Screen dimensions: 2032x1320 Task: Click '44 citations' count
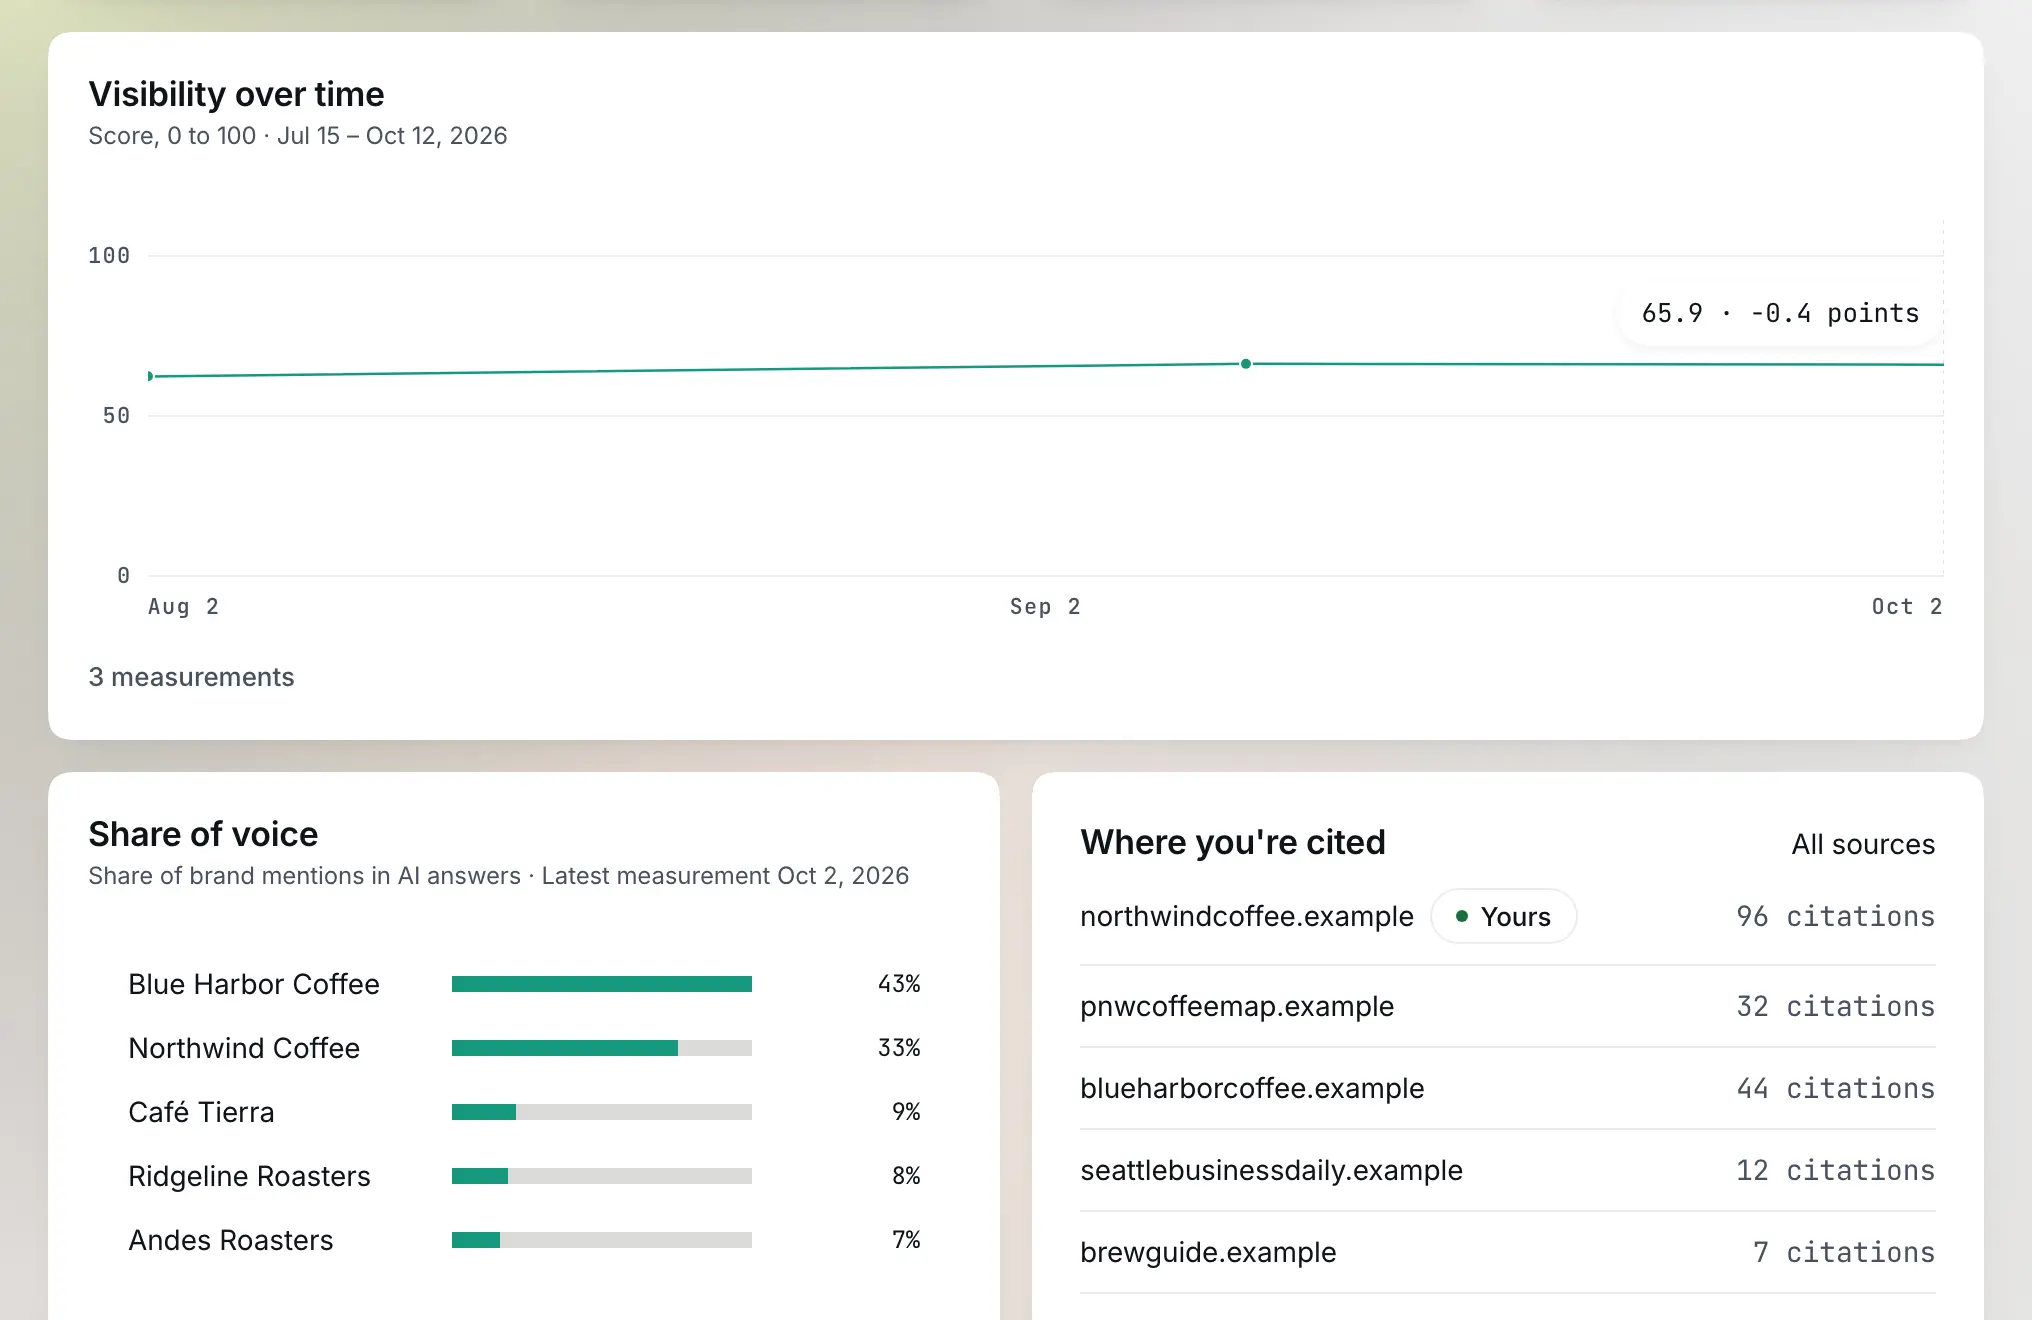tap(1835, 1088)
